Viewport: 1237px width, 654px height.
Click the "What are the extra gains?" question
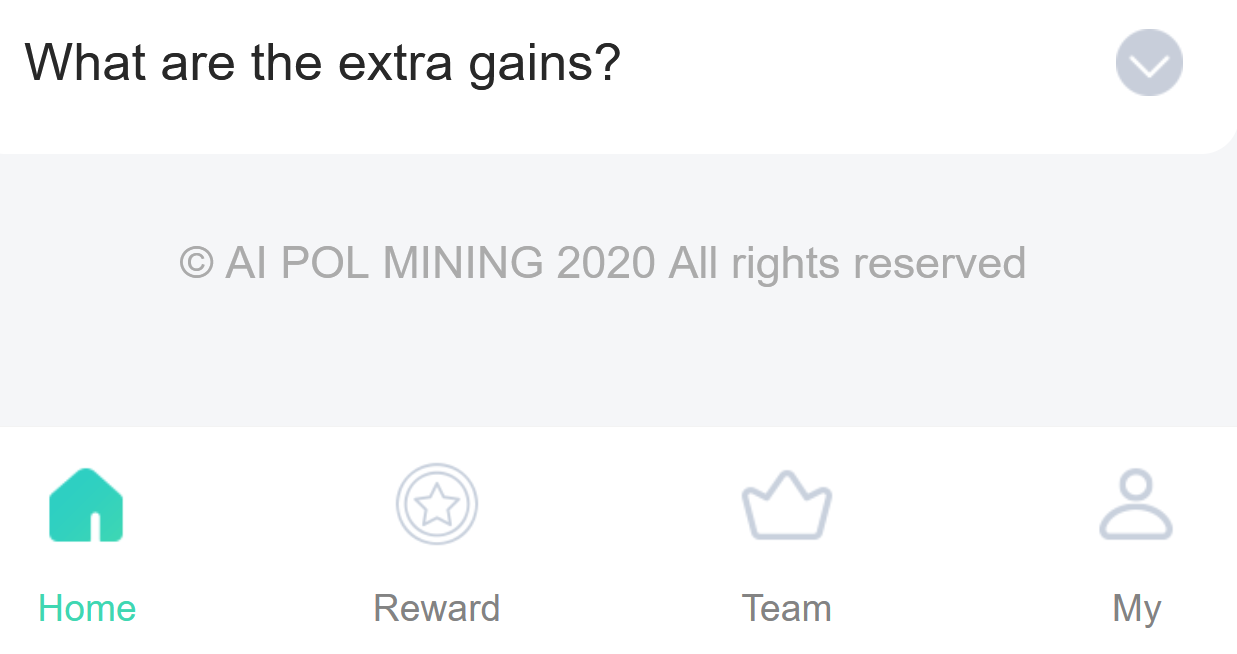pyautogui.click(x=322, y=62)
